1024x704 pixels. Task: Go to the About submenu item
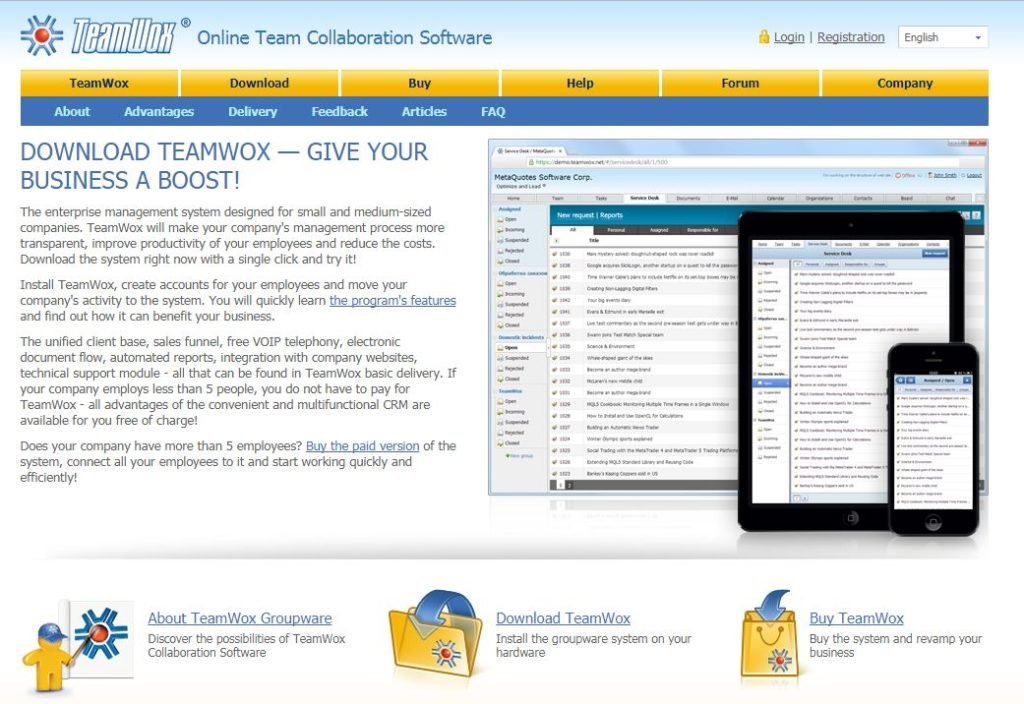[x=72, y=112]
